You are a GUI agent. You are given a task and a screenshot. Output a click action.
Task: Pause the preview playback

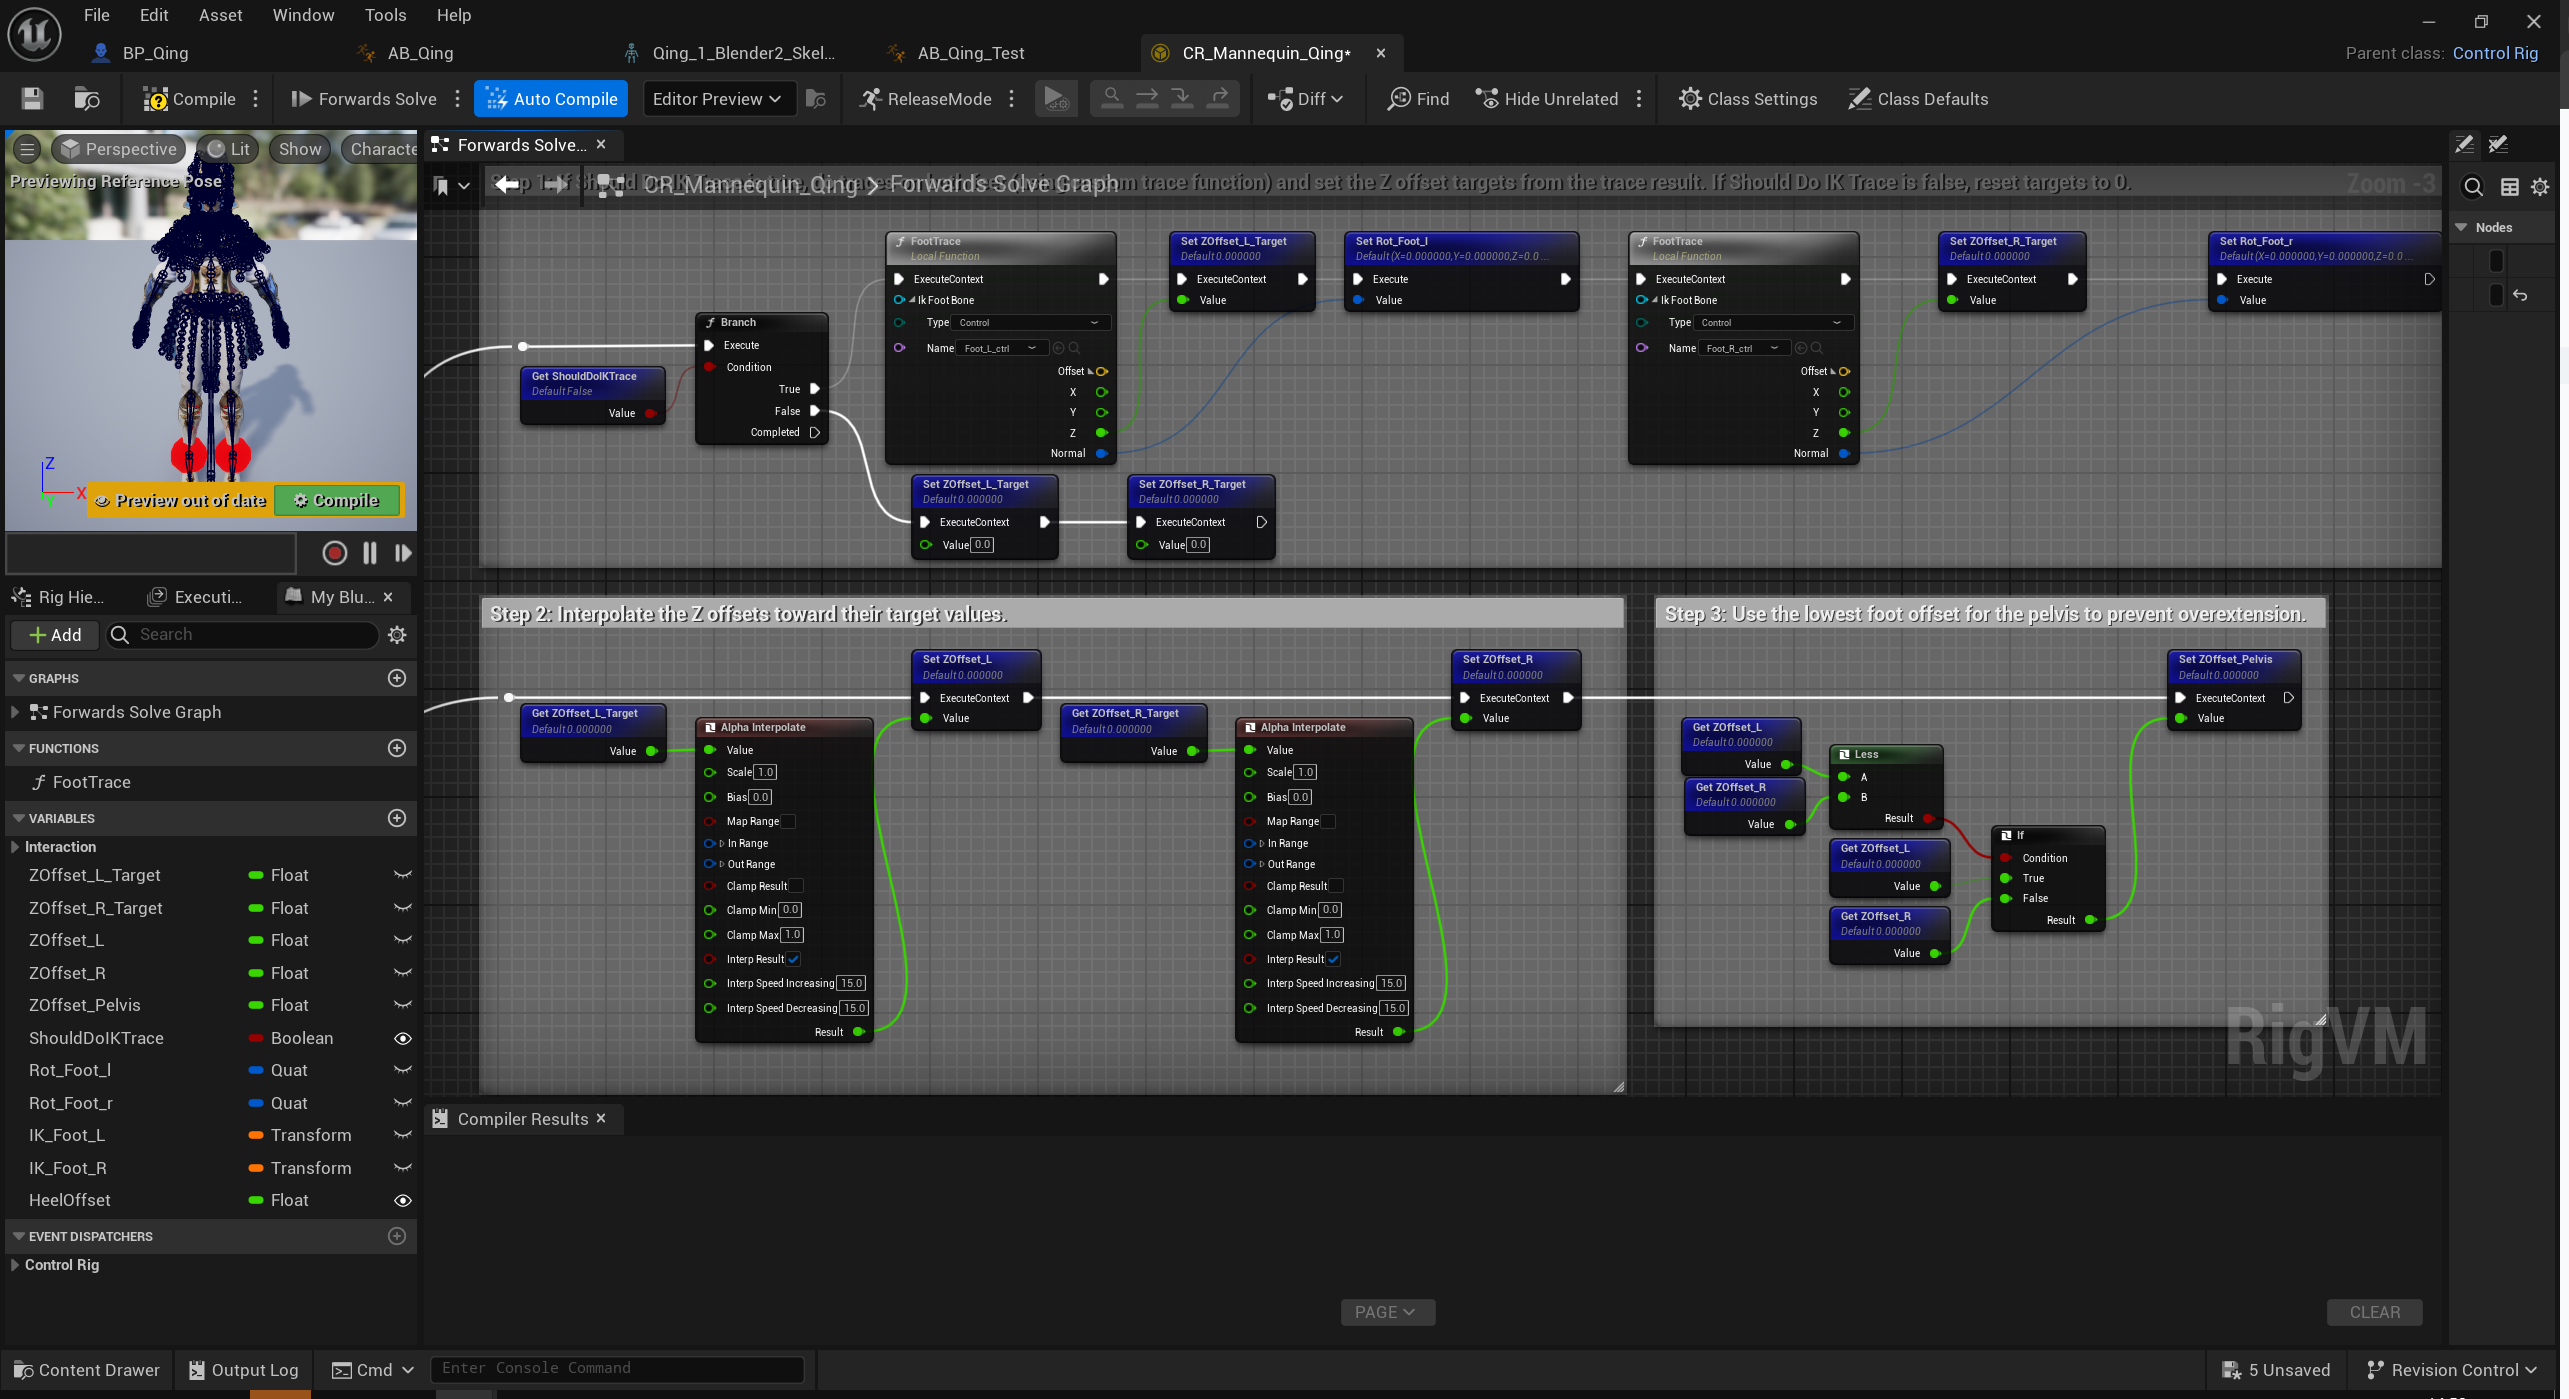coord(369,553)
